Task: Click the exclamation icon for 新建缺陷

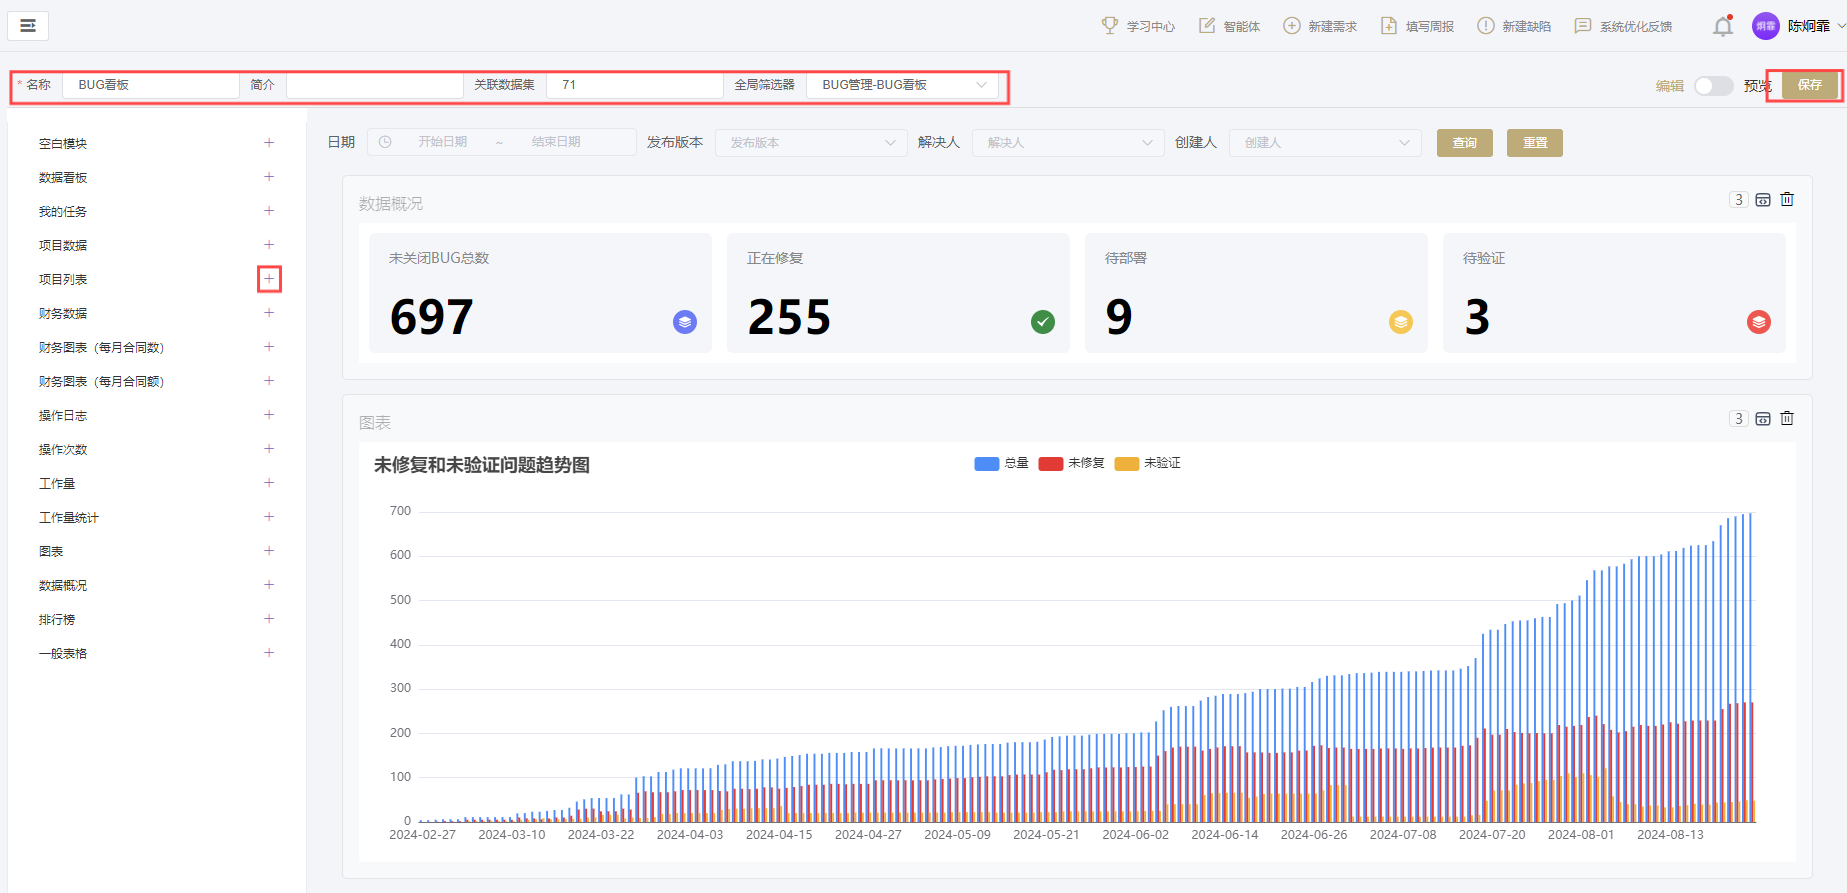Action: [1486, 26]
